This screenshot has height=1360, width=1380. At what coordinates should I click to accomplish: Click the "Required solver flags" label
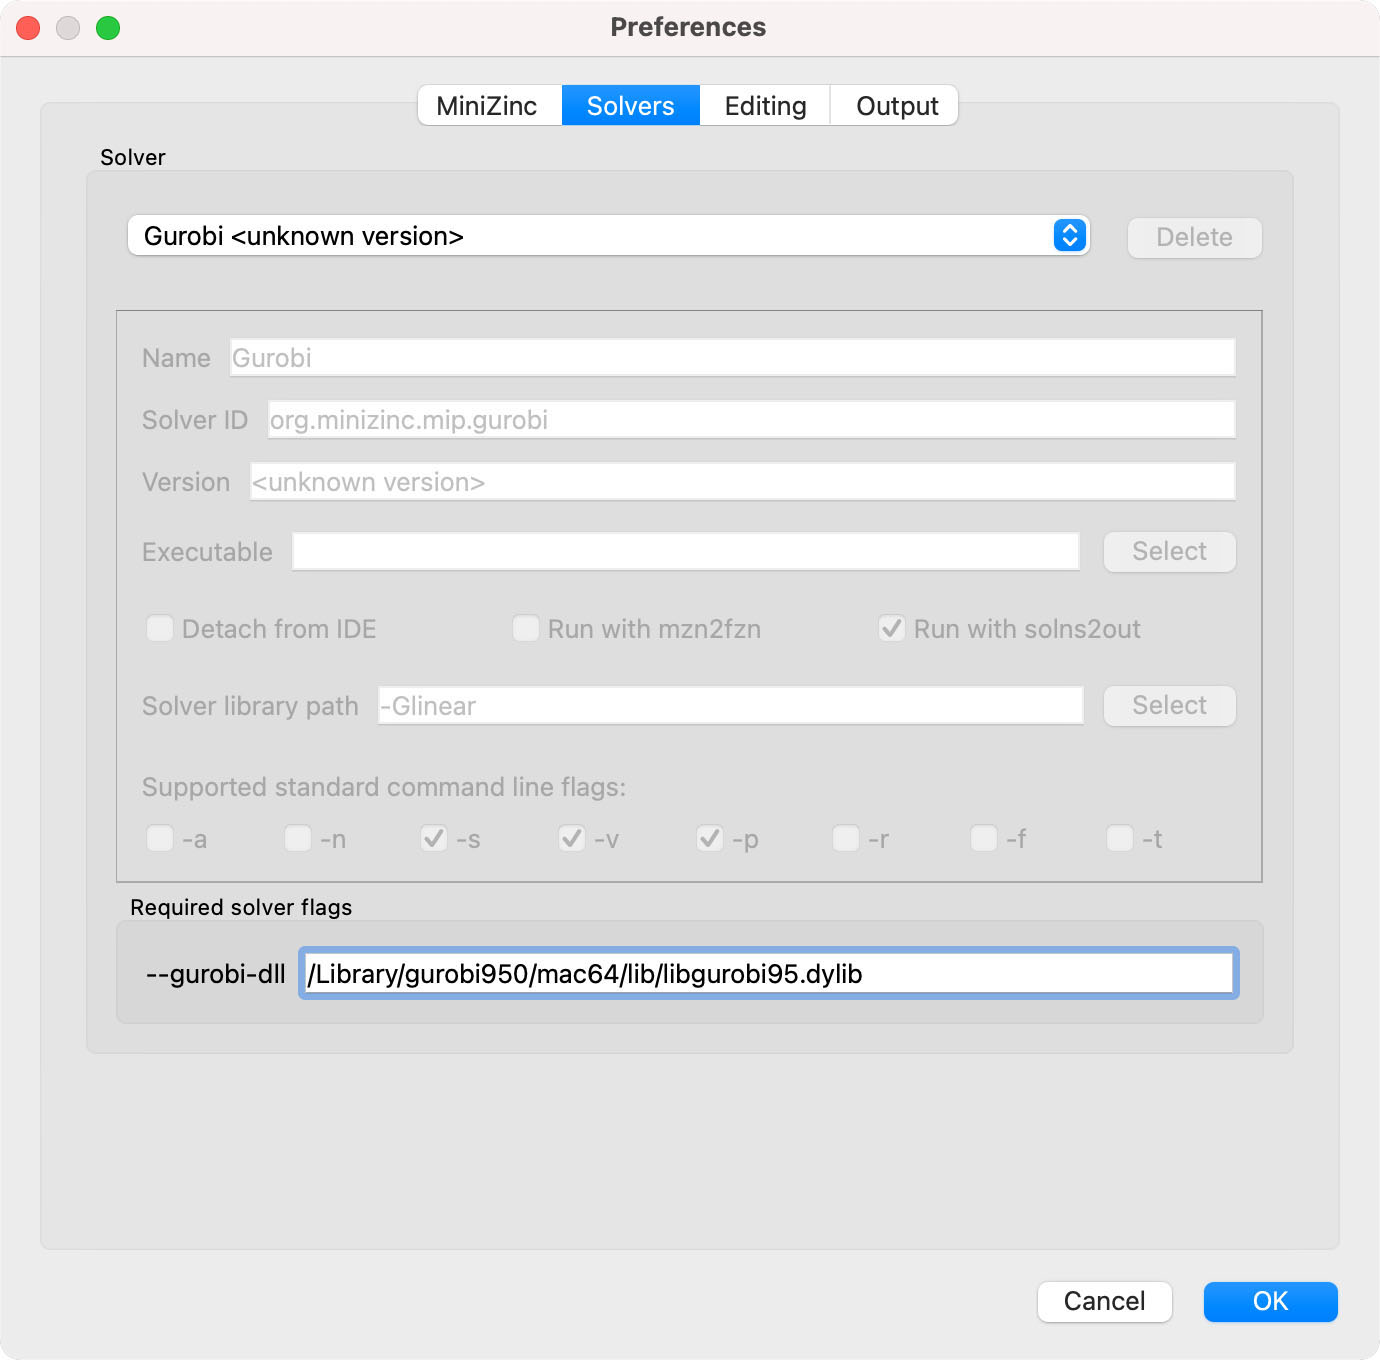click(x=241, y=907)
